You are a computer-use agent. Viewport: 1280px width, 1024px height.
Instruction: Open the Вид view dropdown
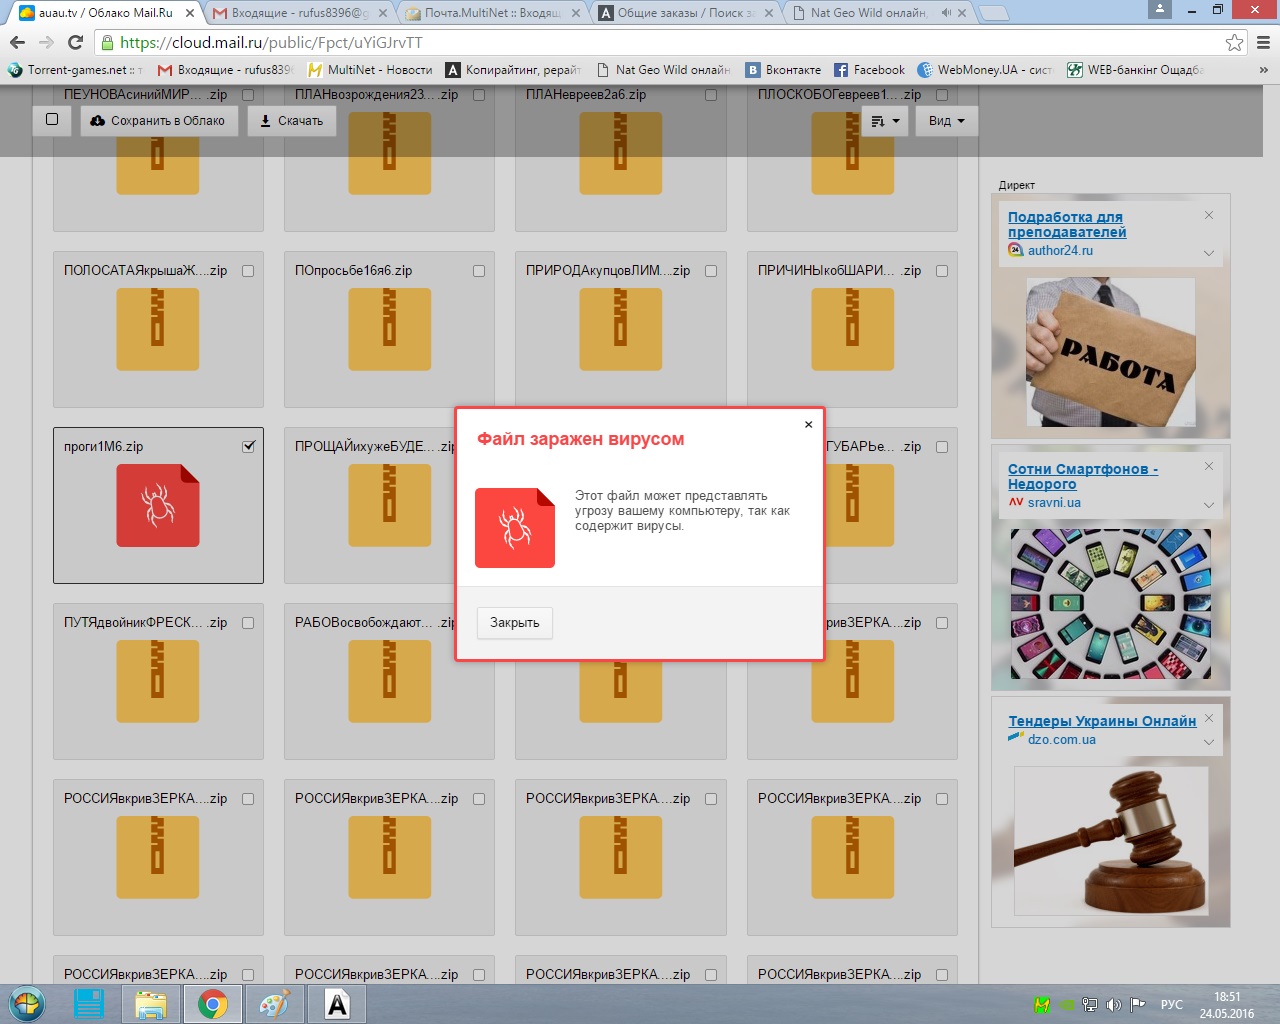click(x=946, y=121)
